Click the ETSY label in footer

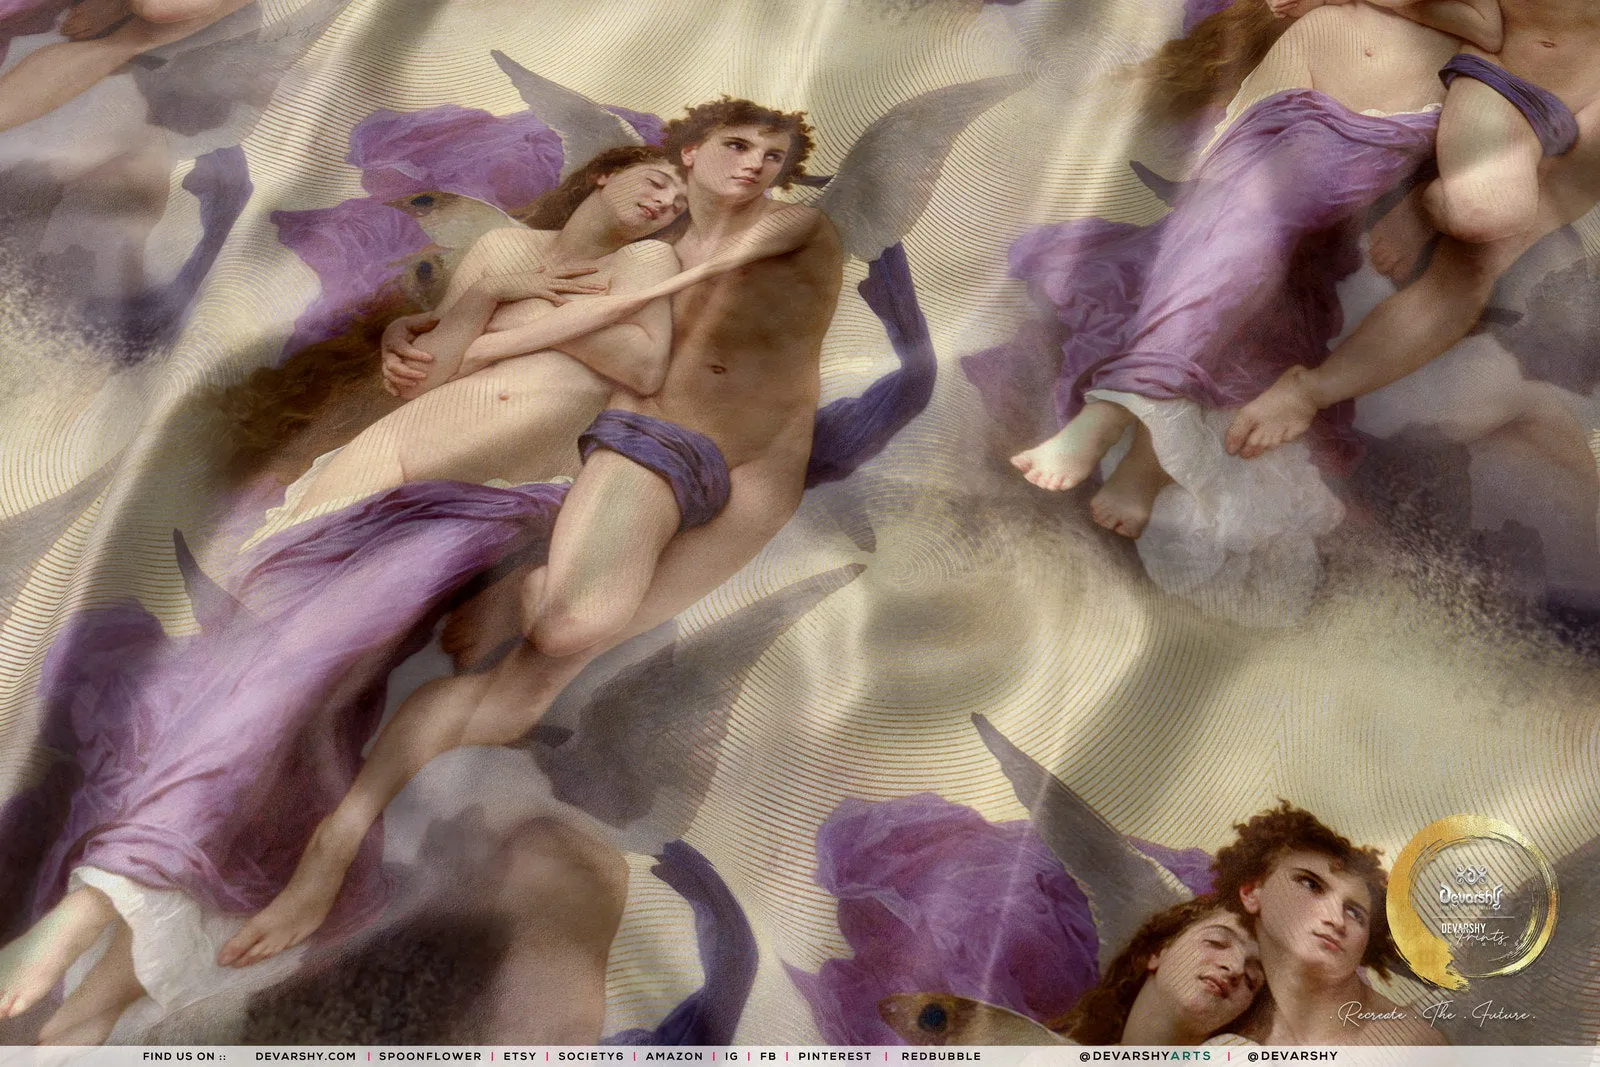coord(520,1056)
